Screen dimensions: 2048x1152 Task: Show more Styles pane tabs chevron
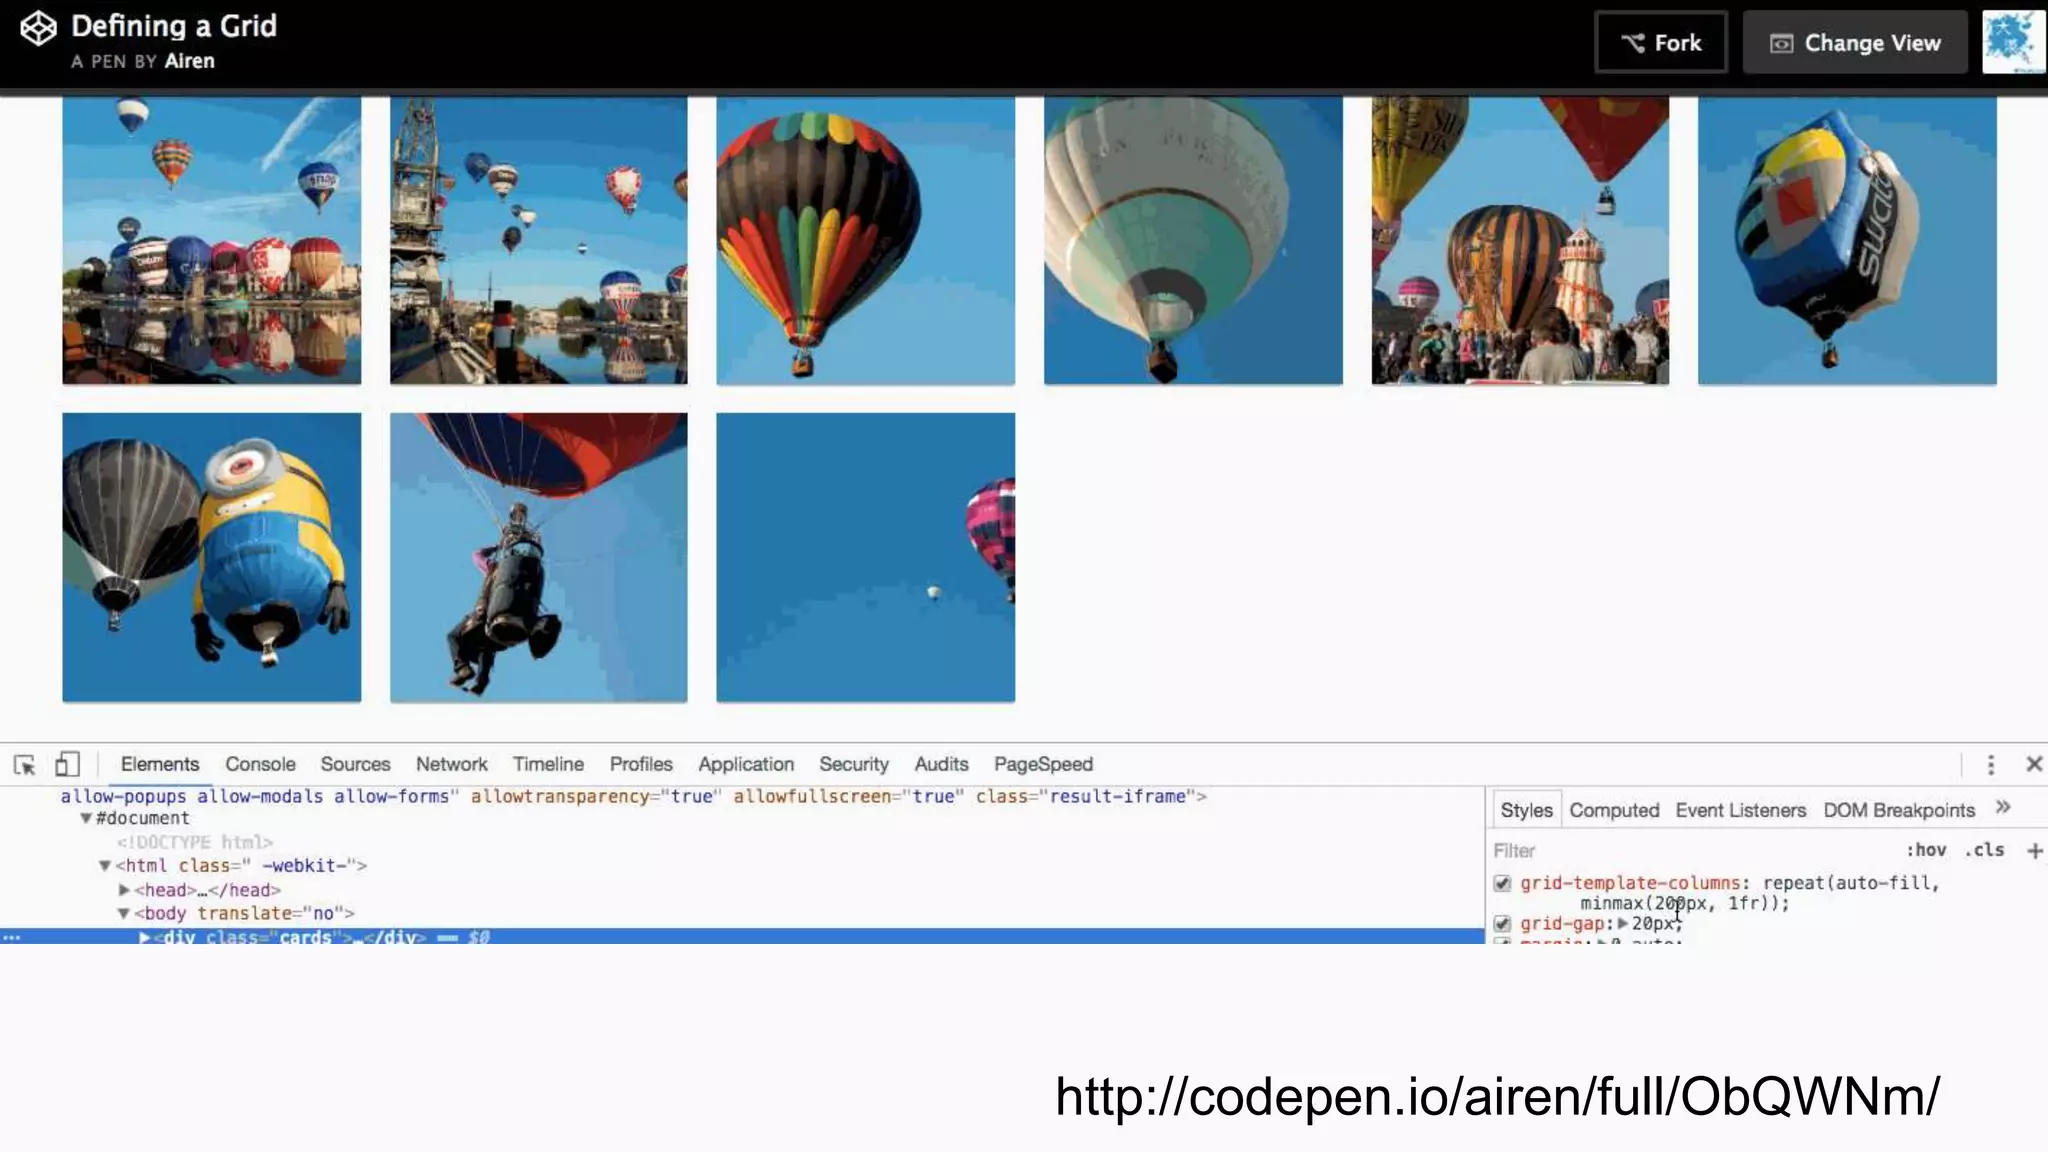click(2003, 808)
